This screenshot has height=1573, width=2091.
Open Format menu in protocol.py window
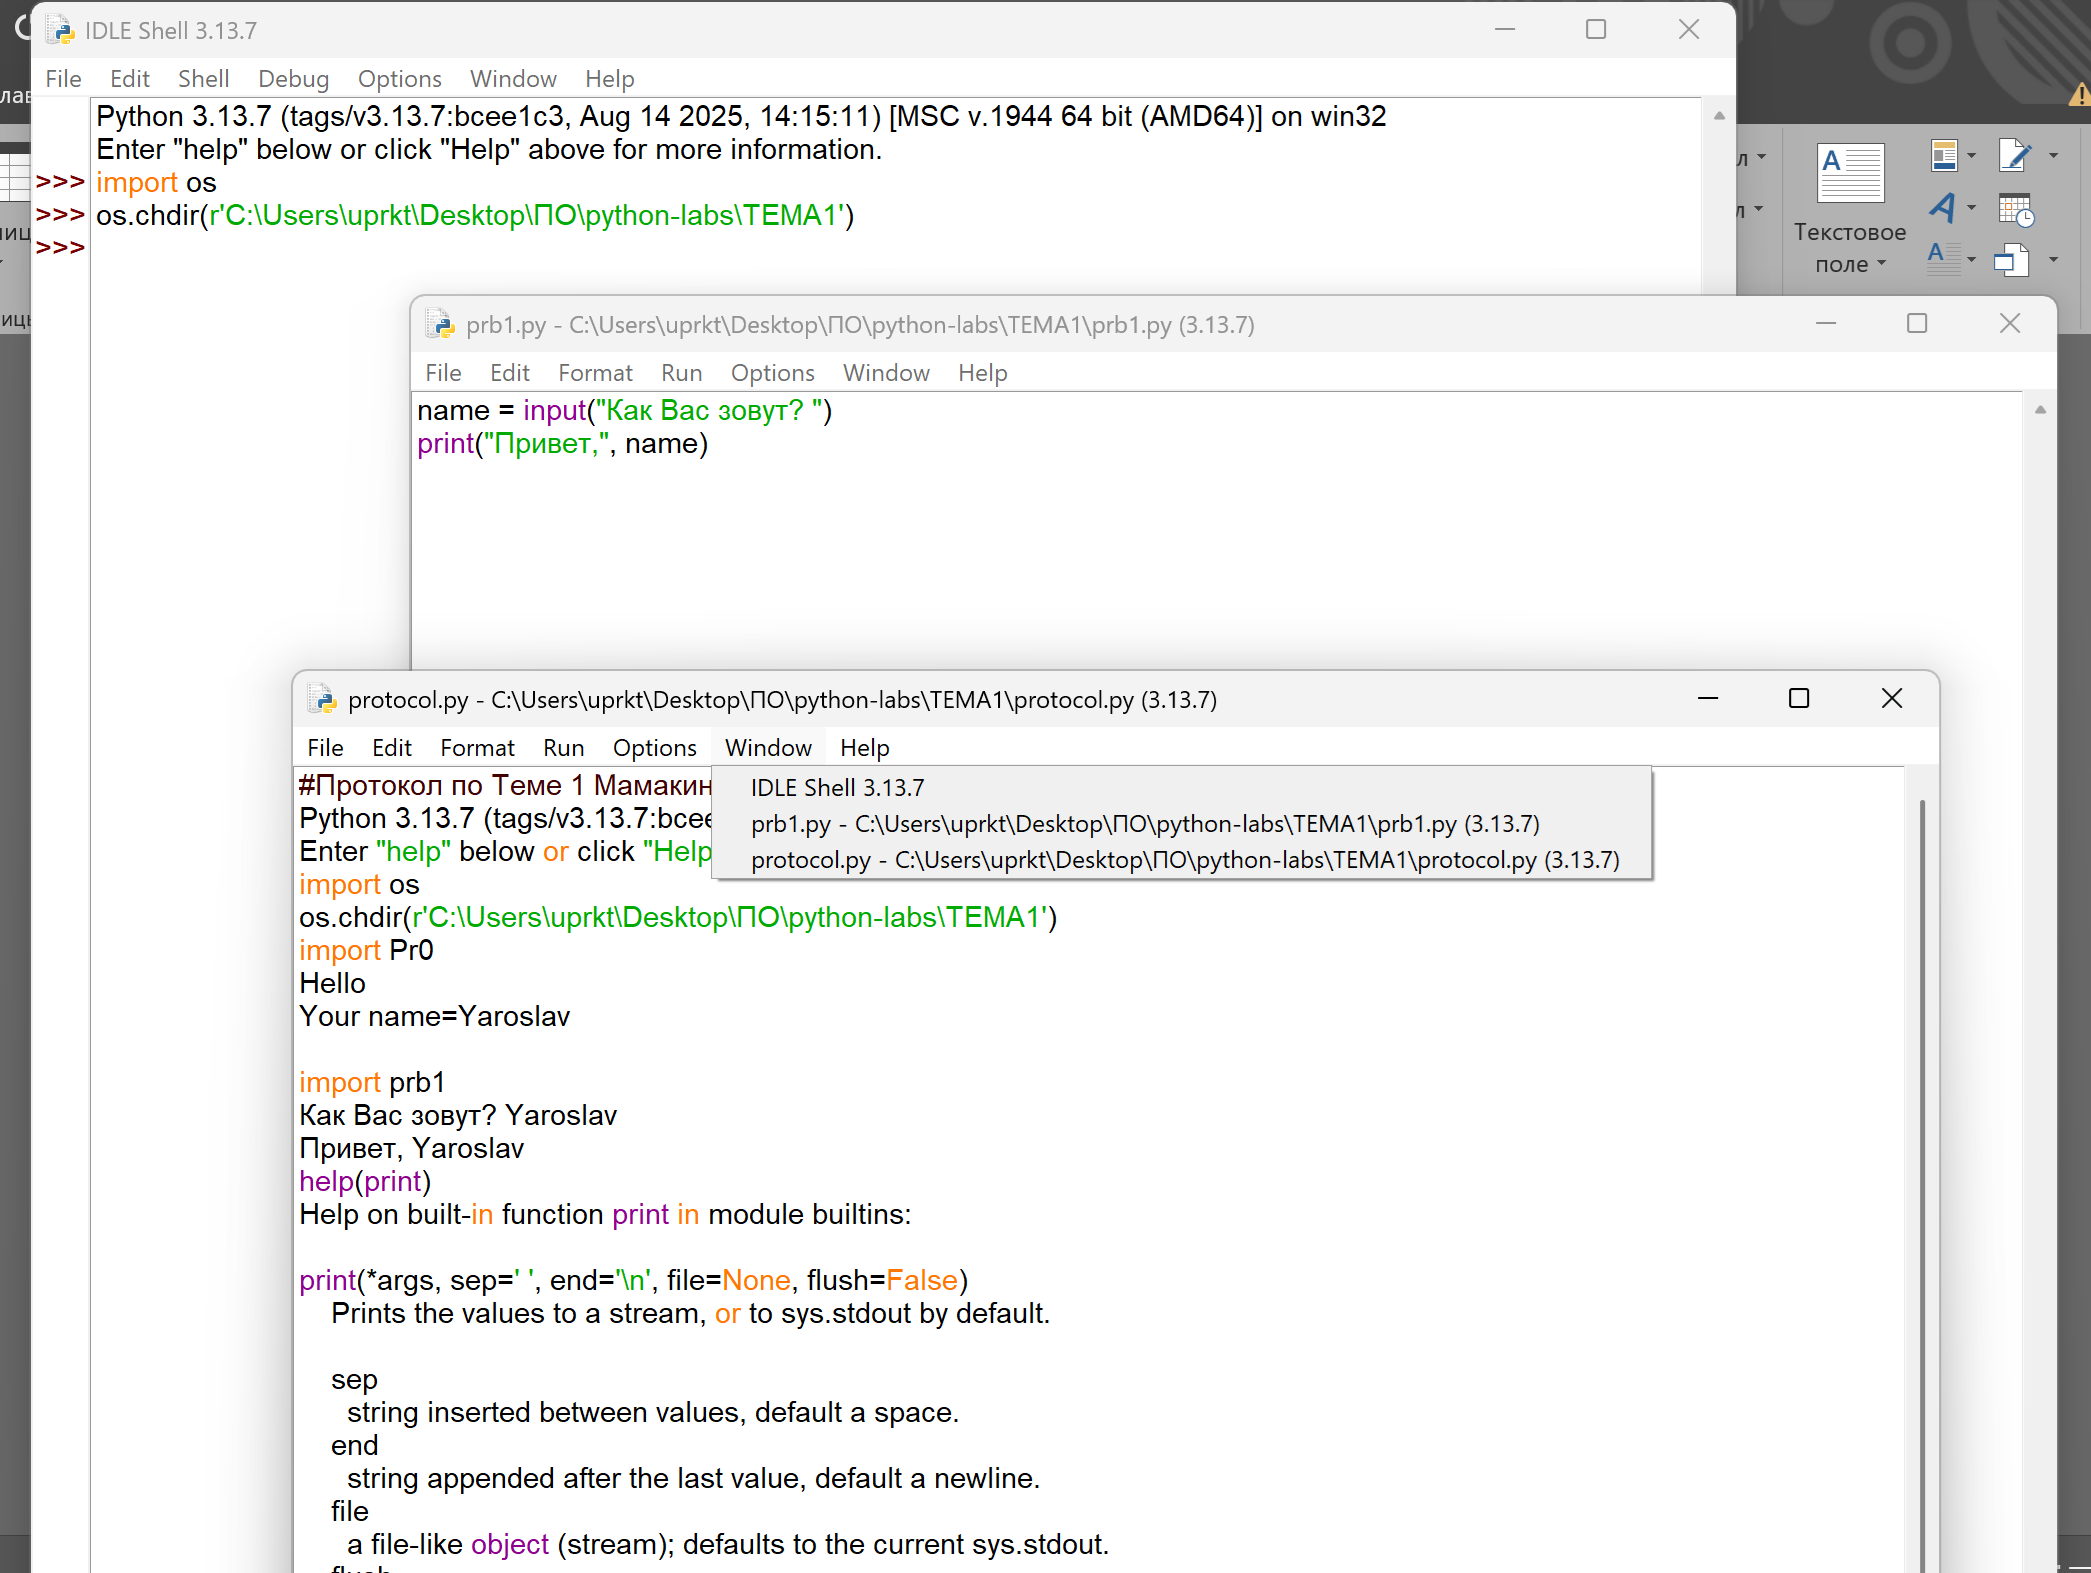tap(477, 748)
